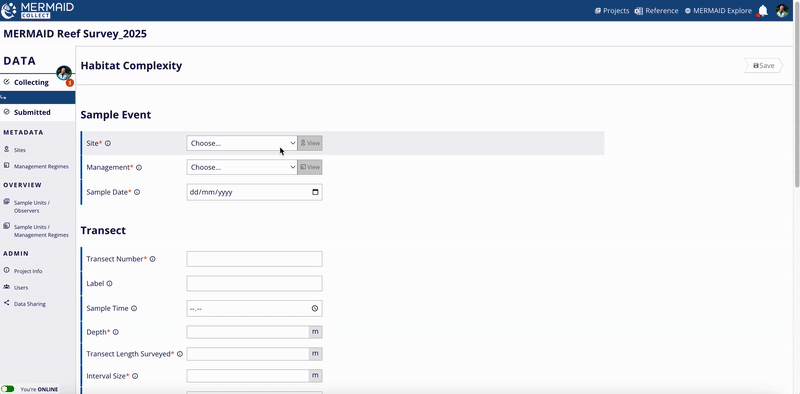Select Collecting in the sidebar
800x394 pixels.
[31, 82]
